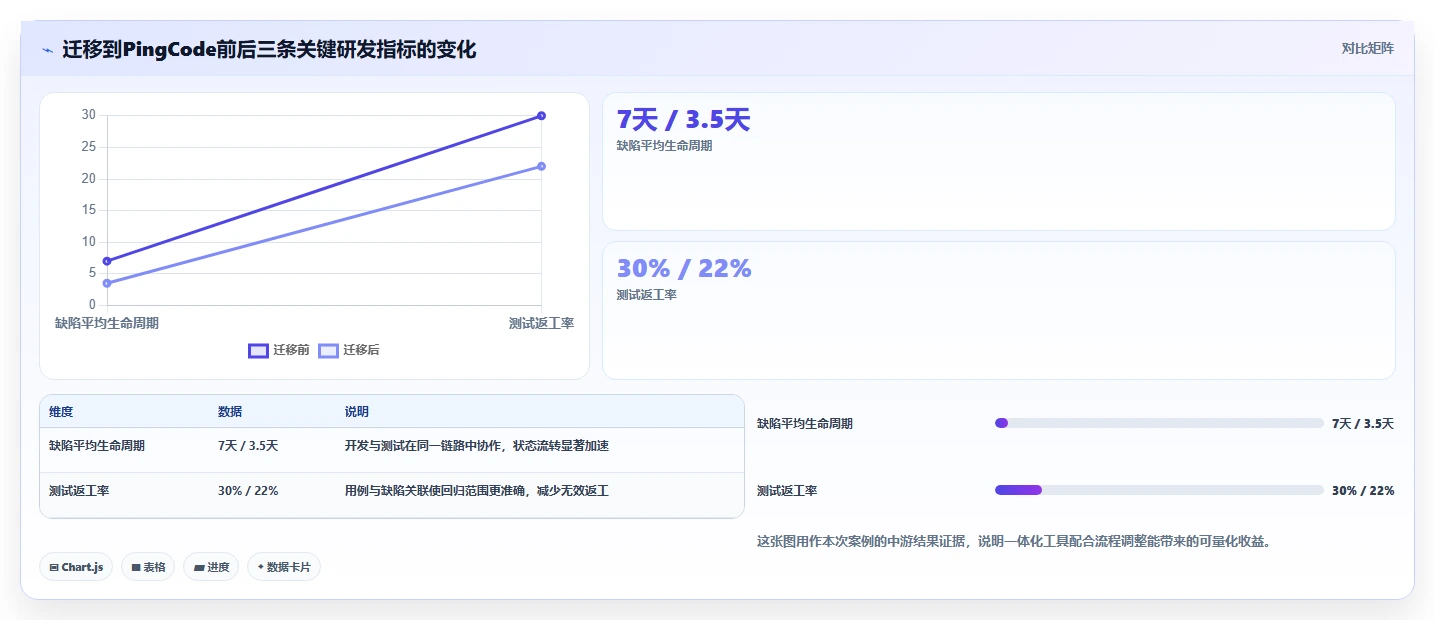Viewport: 1435px width, 620px height.
Task: Click the 7天 / 3.5天 data card value
Action: click(x=683, y=120)
